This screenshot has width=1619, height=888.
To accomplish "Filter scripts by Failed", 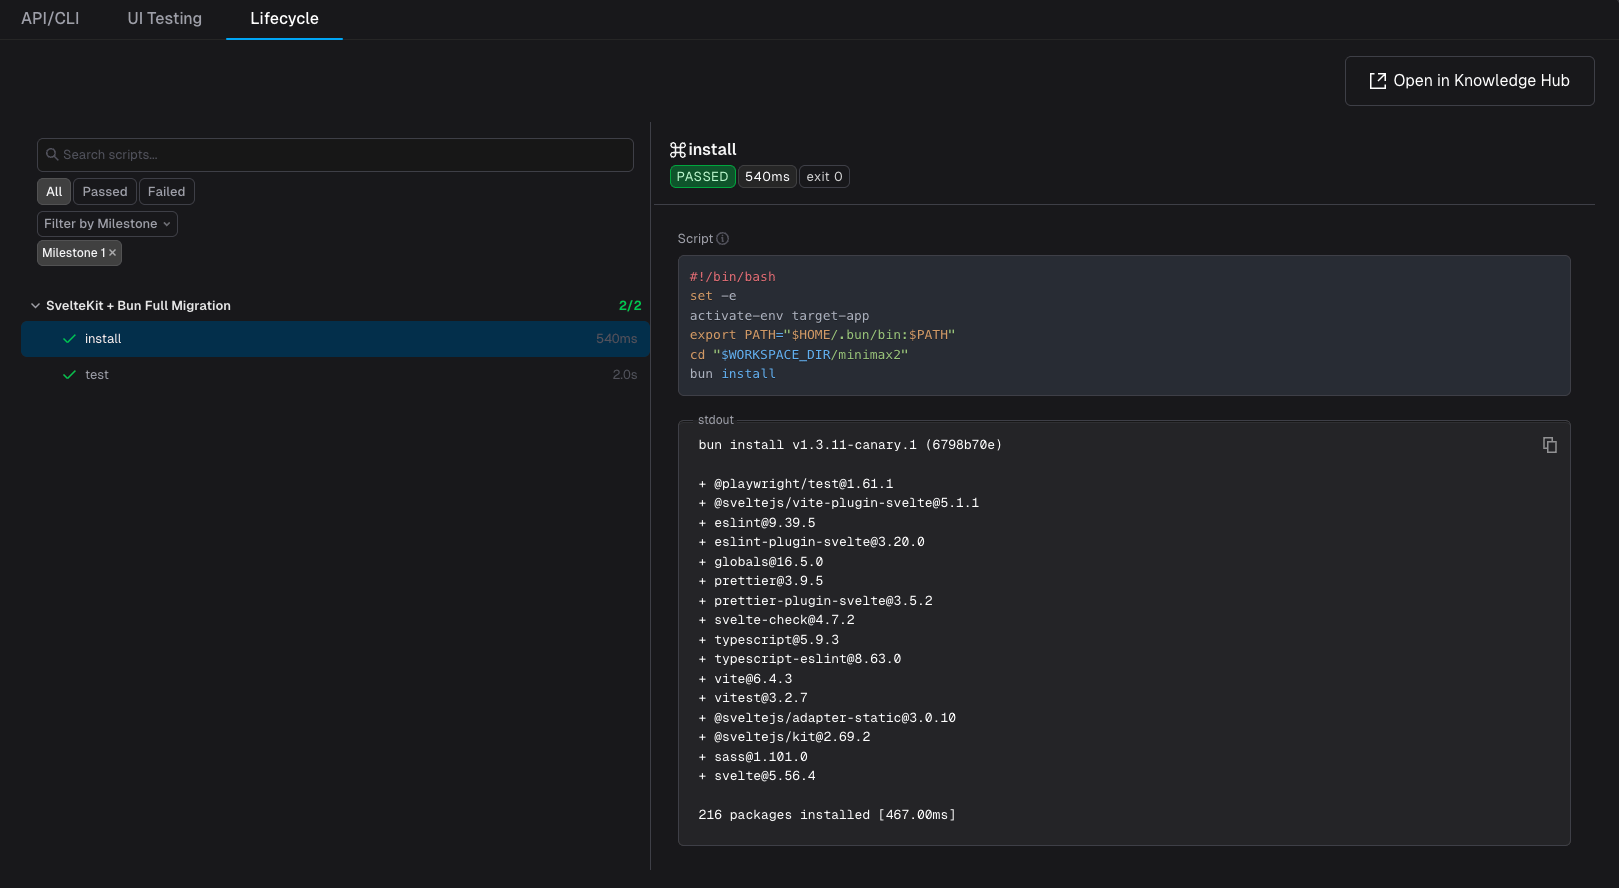I will coord(166,192).
